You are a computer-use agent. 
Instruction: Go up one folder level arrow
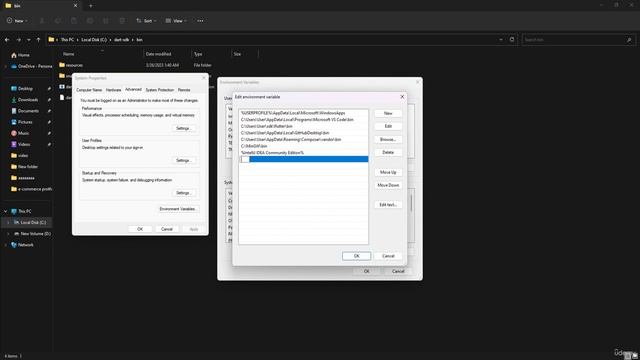[38, 40]
